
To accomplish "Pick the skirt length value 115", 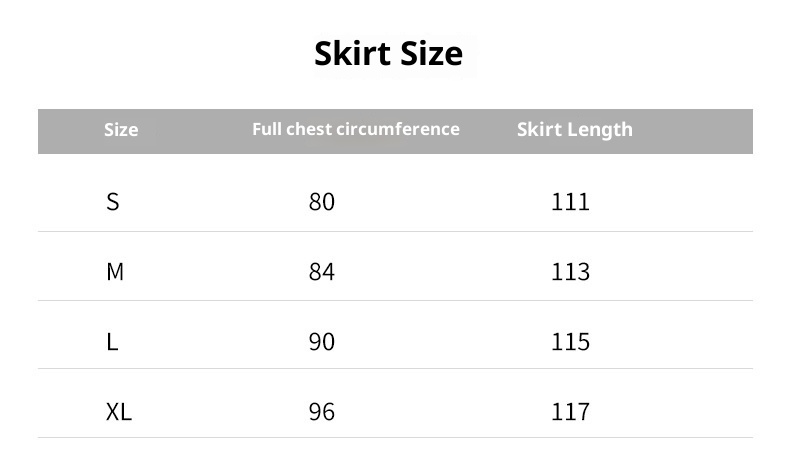I will coord(570,342).
